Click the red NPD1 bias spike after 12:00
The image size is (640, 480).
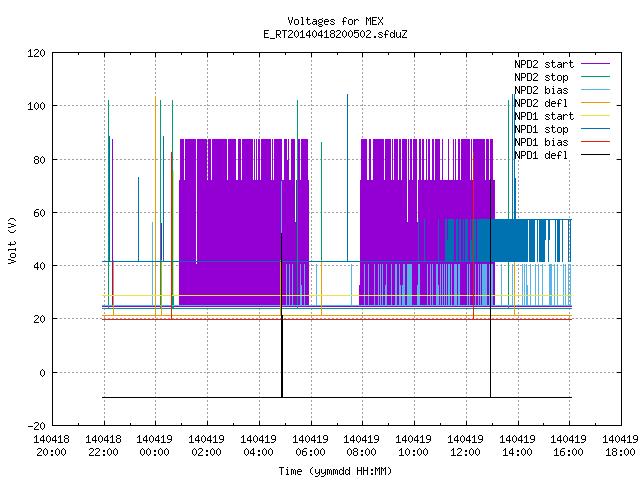point(473,236)
